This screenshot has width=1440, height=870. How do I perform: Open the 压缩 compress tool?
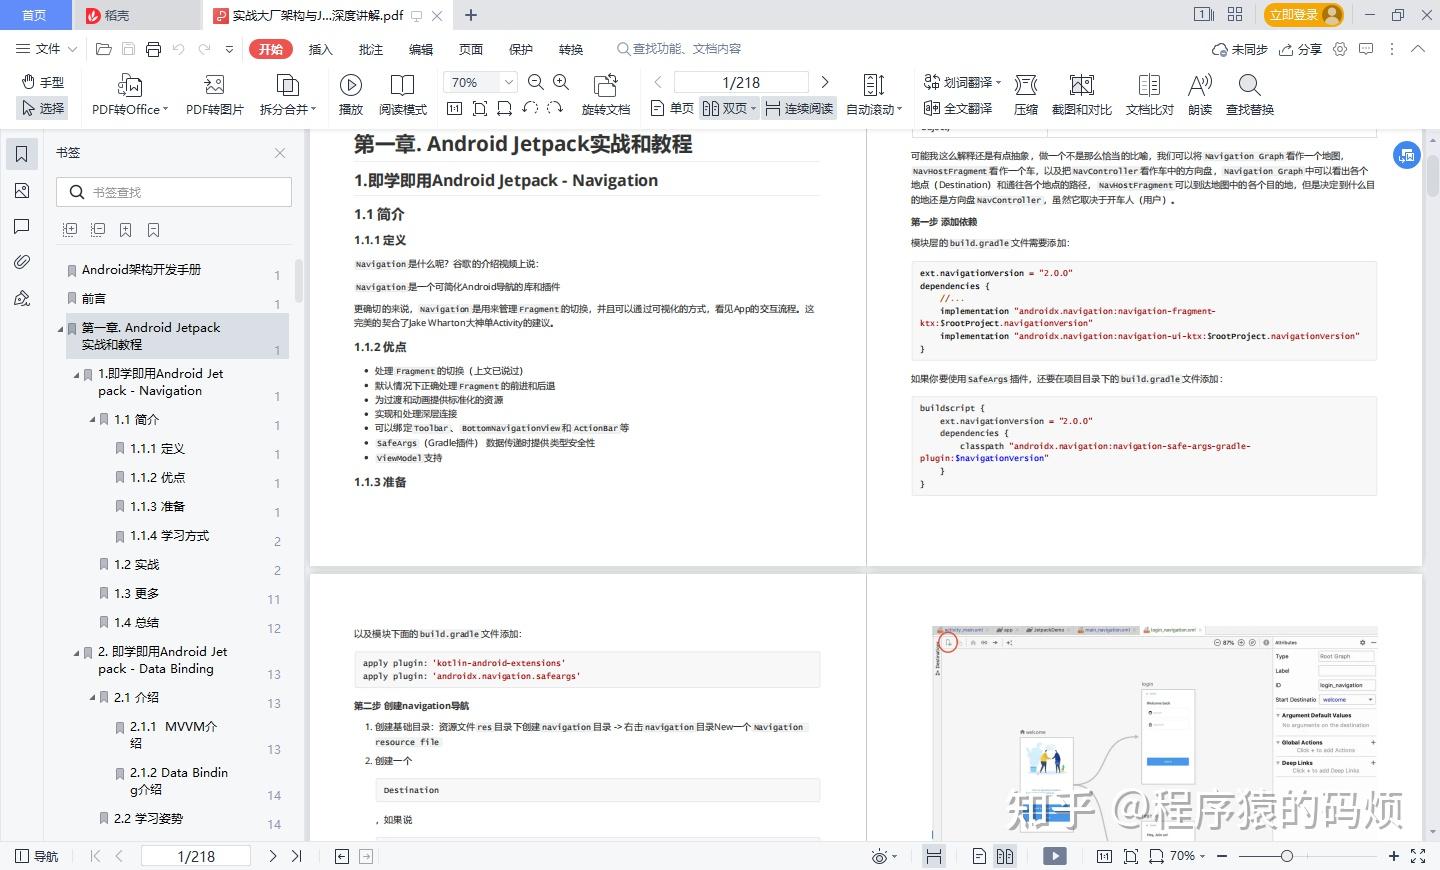pyautogui.click(x=1026, y=94)
